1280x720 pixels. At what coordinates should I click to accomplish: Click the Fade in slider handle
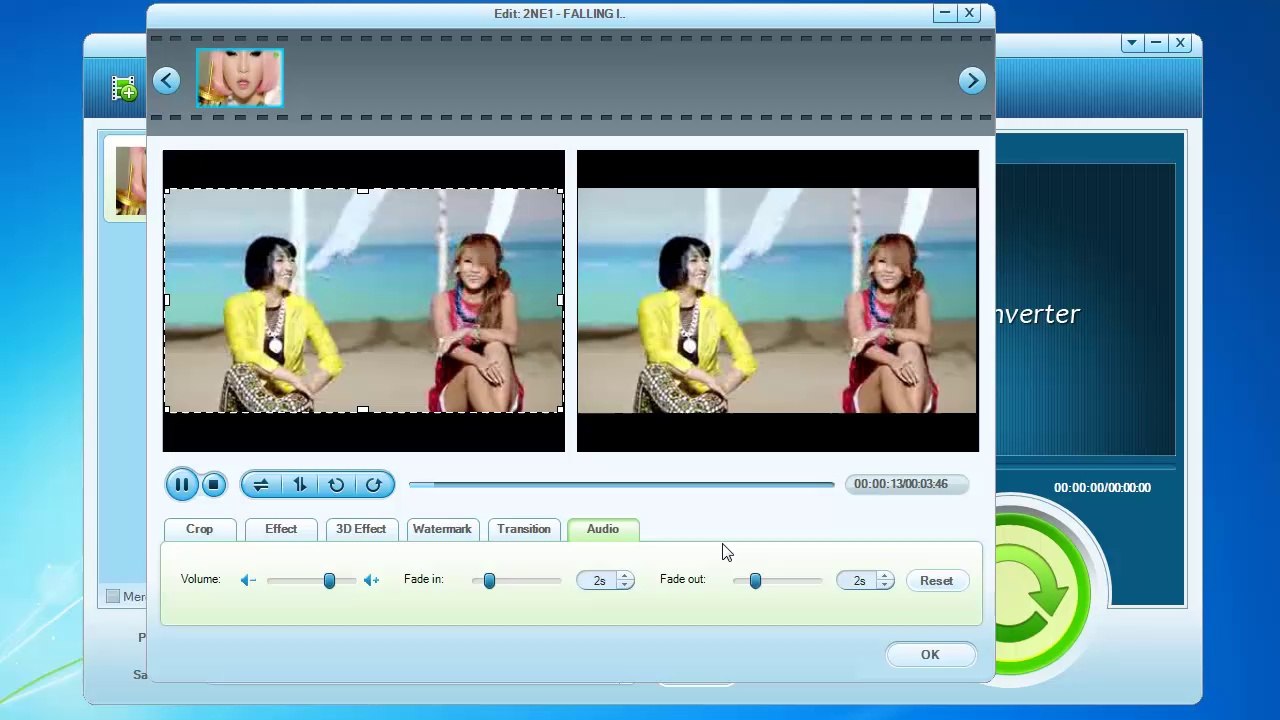coord(489,580)
